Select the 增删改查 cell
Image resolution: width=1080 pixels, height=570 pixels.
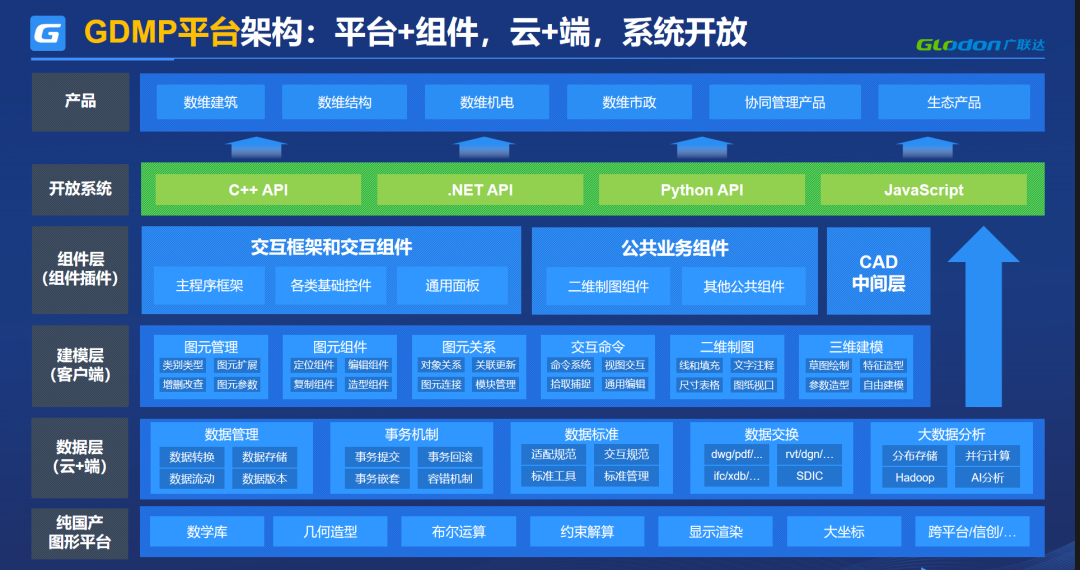(183, 384)
